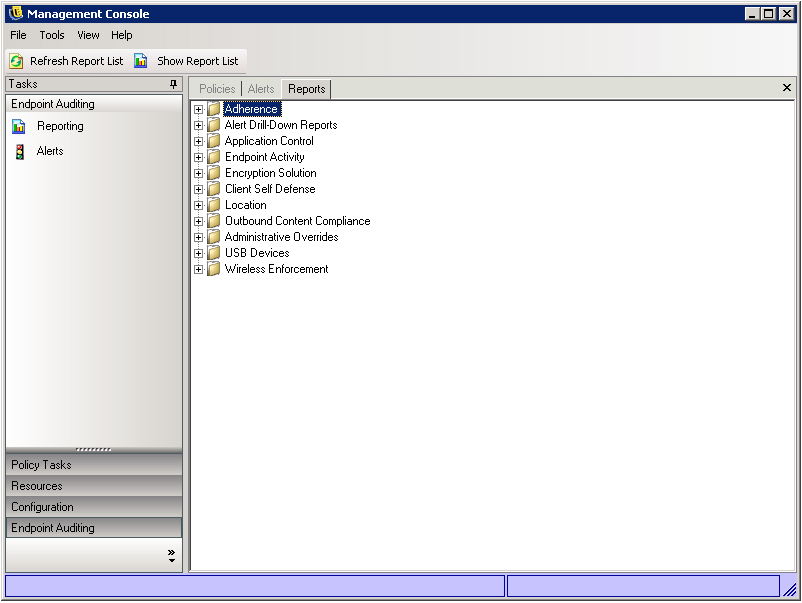
Task: Open the Configuration section
Action: [94, 507]
